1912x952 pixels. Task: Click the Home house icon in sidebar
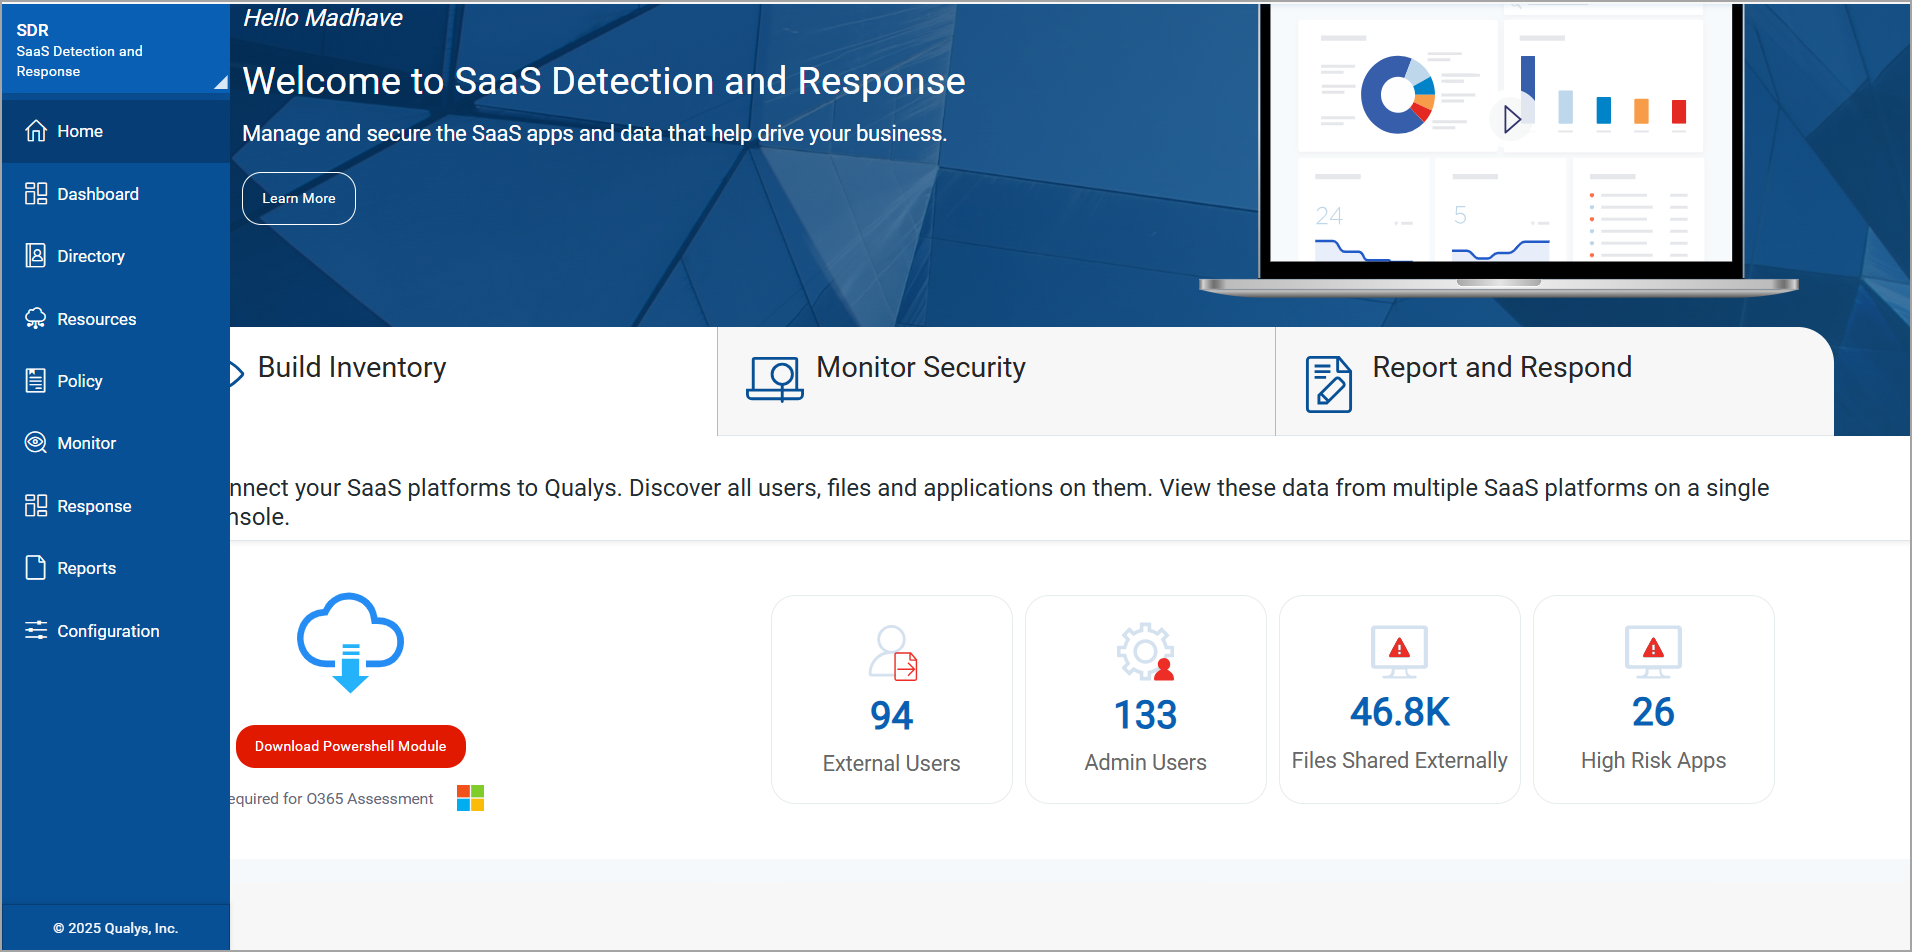(x=36, y=131)
